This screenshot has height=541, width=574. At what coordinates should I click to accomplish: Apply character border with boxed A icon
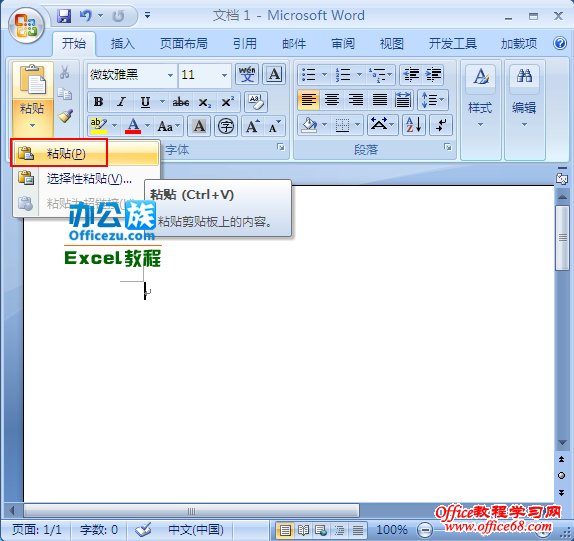[x=274, y=75]
